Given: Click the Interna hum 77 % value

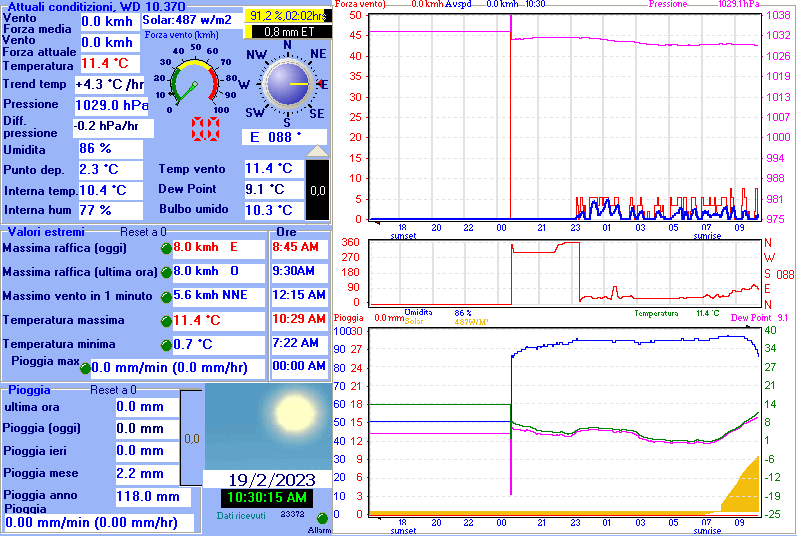Looking at the screenshot, I should click(x=110, y=210).
